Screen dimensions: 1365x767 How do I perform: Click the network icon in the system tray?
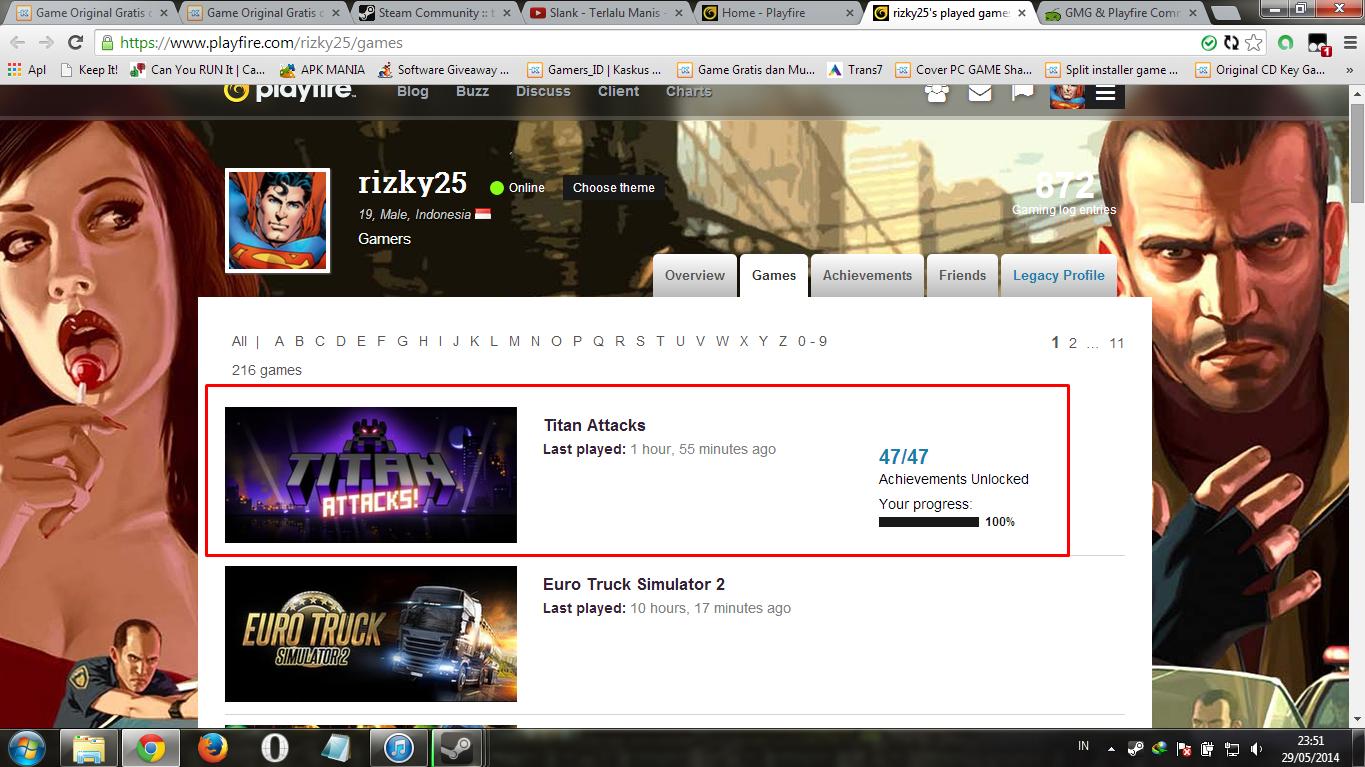tap(1232, 748)
